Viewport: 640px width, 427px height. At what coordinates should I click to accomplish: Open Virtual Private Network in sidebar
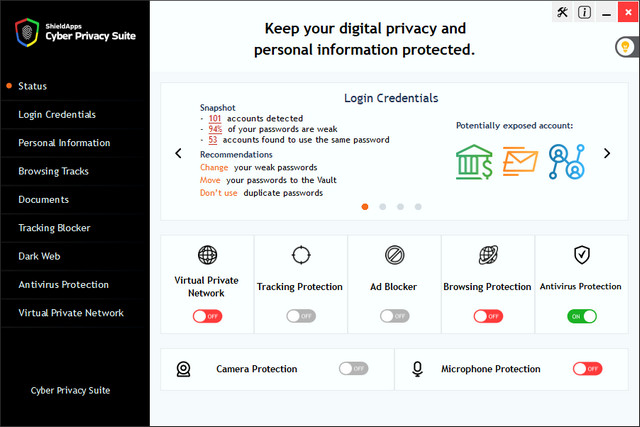pos(75,313)
